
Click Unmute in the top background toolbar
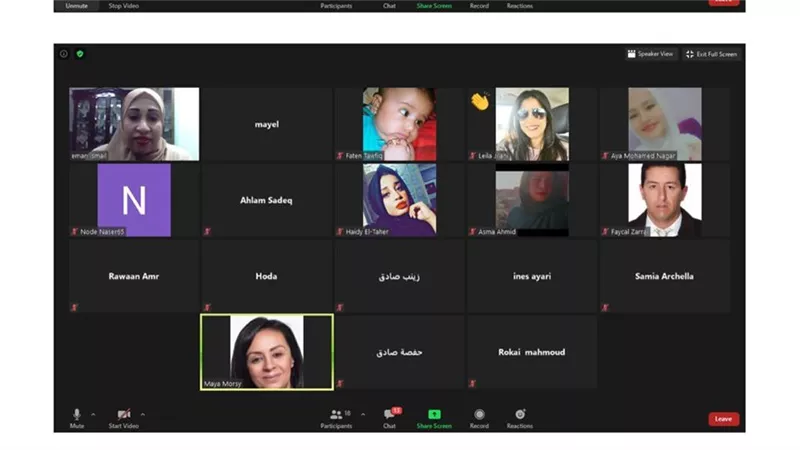77,6
